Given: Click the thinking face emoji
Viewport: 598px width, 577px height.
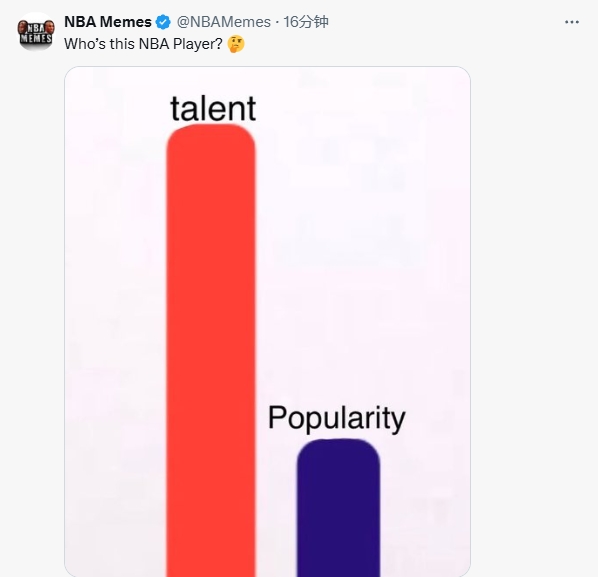Looking at the screenshot, I should (x=236, y=44).
